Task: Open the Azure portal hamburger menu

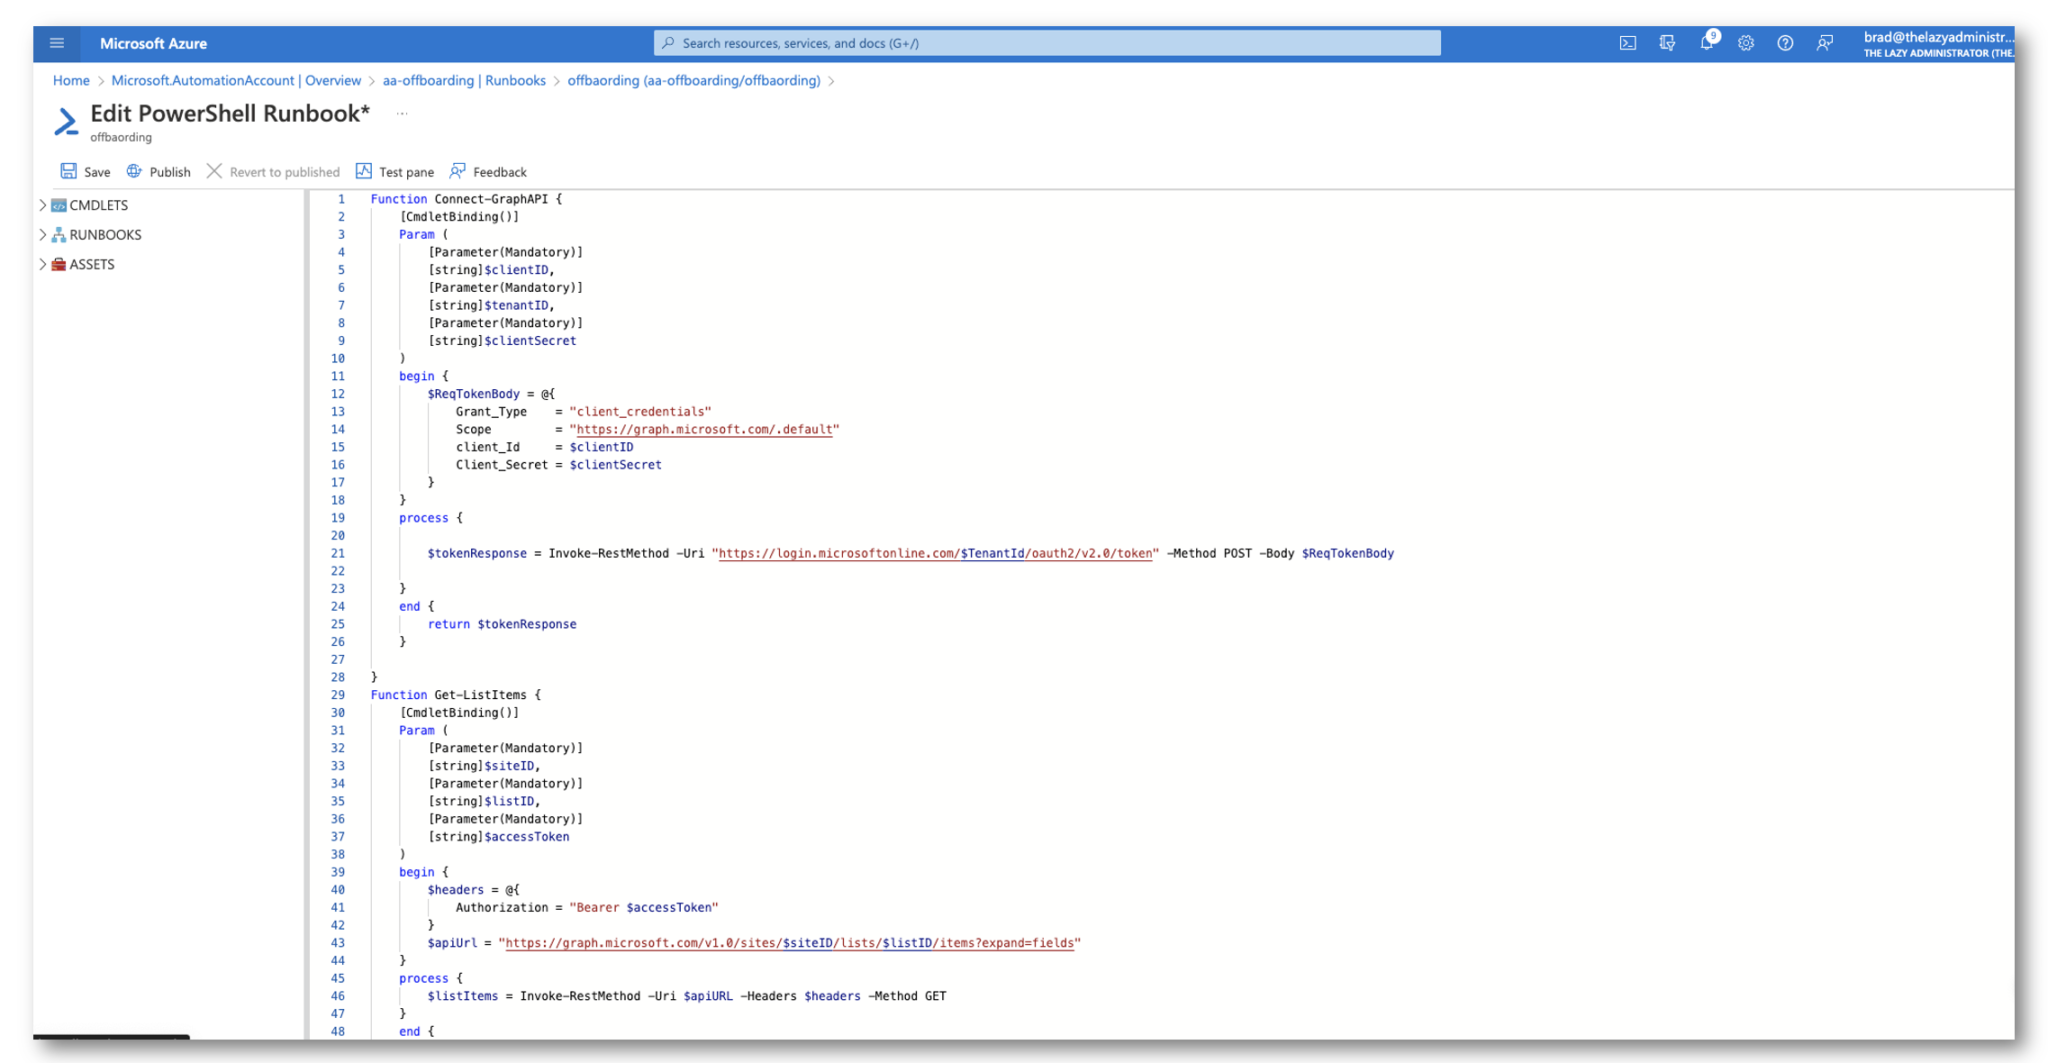Action: pos(57,43)
